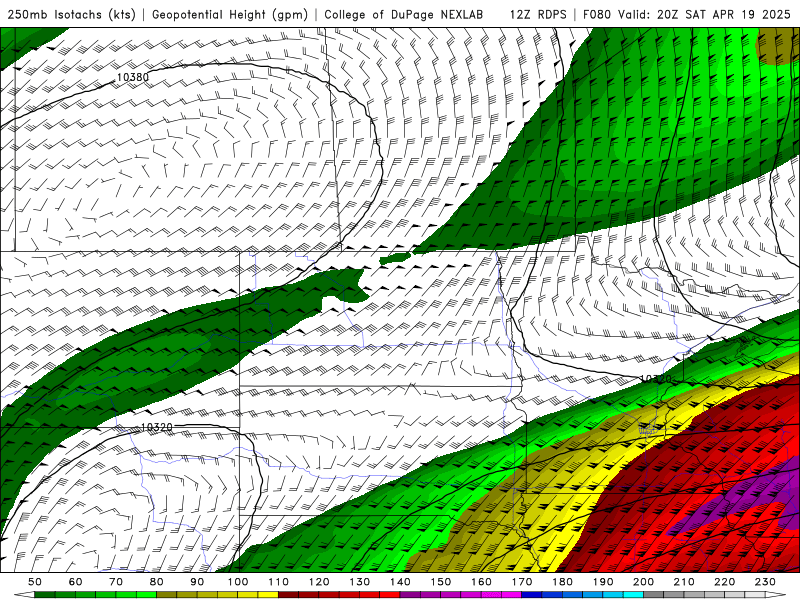The image size is (800, 600).
Task: Click the '90' color bar label
Action: point(197,582)
